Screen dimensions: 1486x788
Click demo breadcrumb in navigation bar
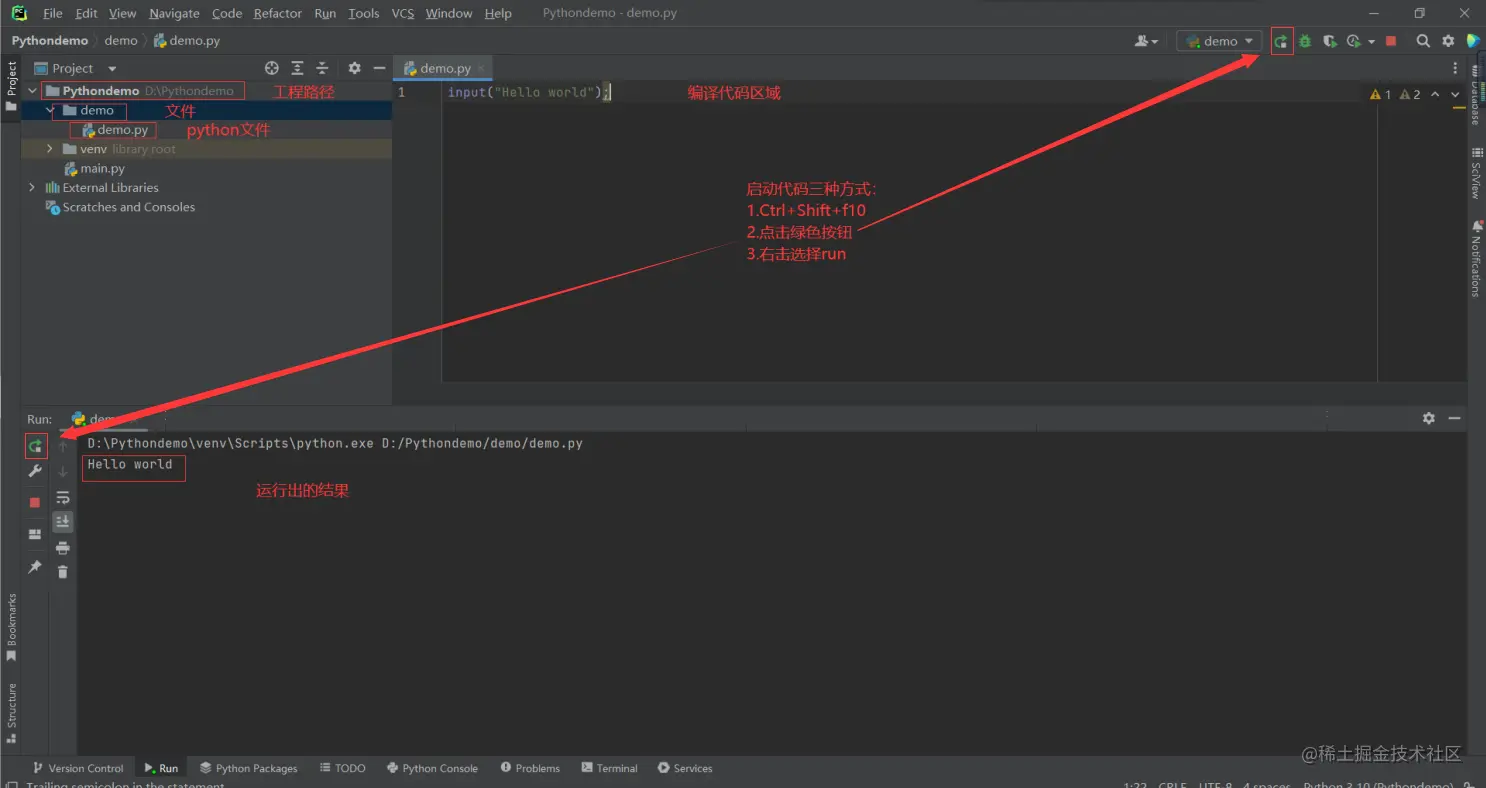click(120, 41)
